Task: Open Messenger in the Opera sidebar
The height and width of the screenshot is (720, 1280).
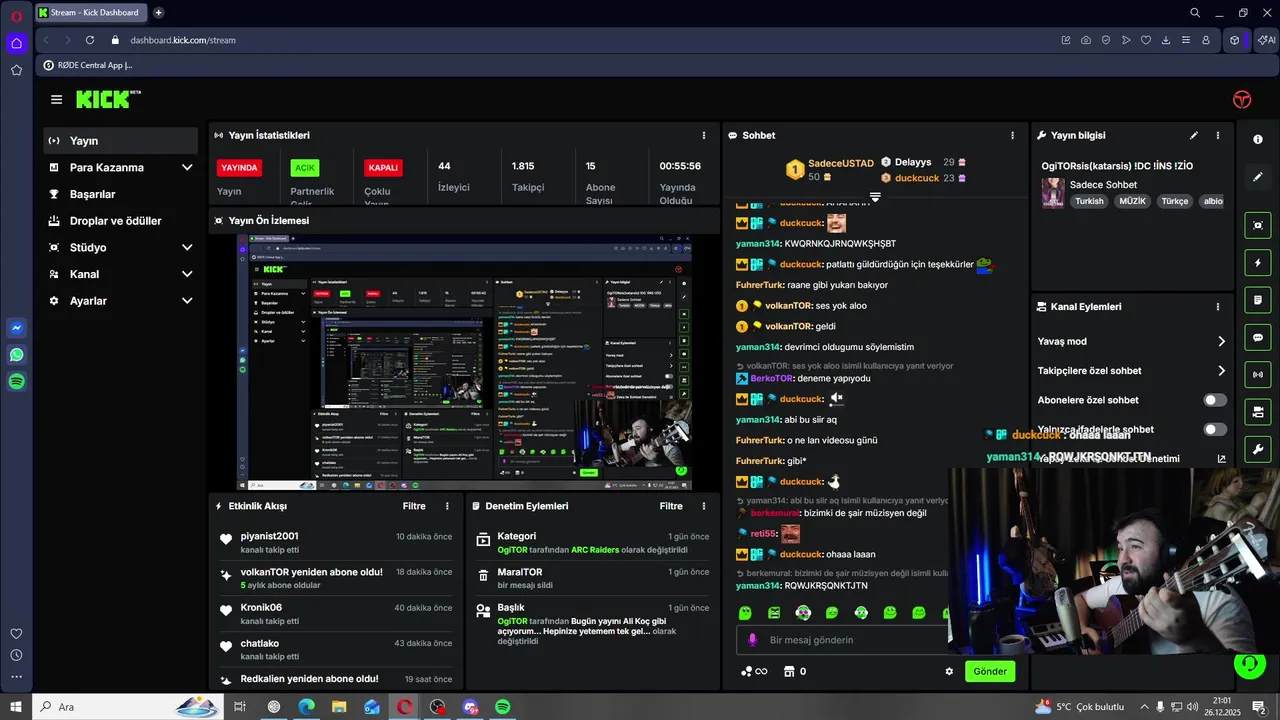Action: pyautogui.click(x=16, y=328)
